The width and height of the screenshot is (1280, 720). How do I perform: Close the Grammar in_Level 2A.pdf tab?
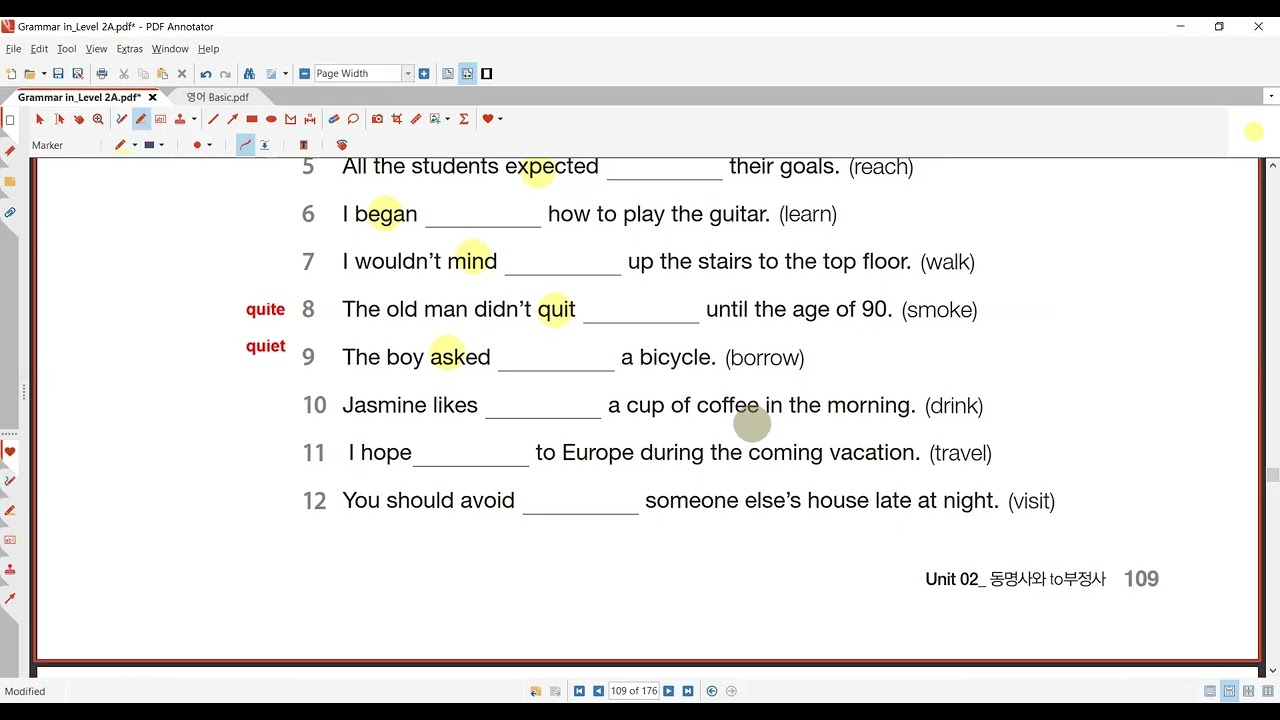click(153, 97)
